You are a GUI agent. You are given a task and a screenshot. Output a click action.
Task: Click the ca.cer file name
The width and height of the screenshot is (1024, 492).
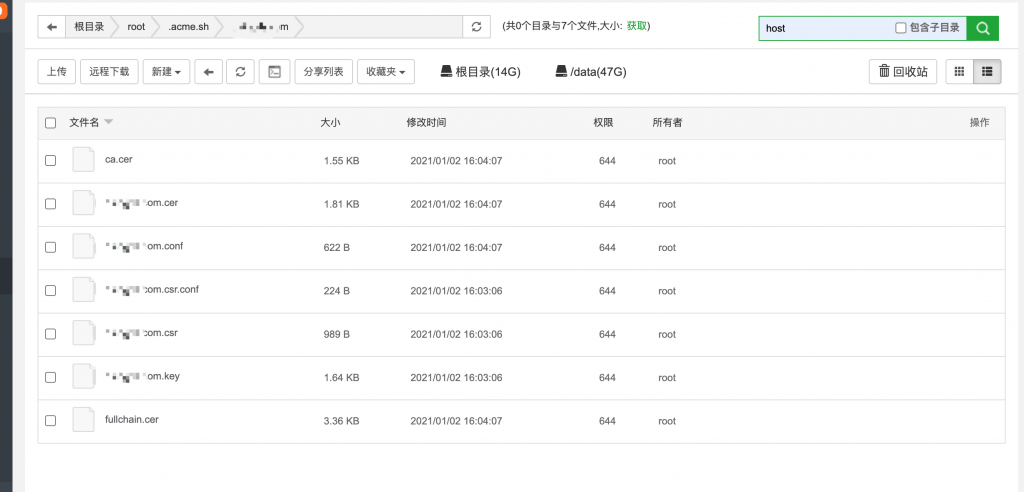119,159
